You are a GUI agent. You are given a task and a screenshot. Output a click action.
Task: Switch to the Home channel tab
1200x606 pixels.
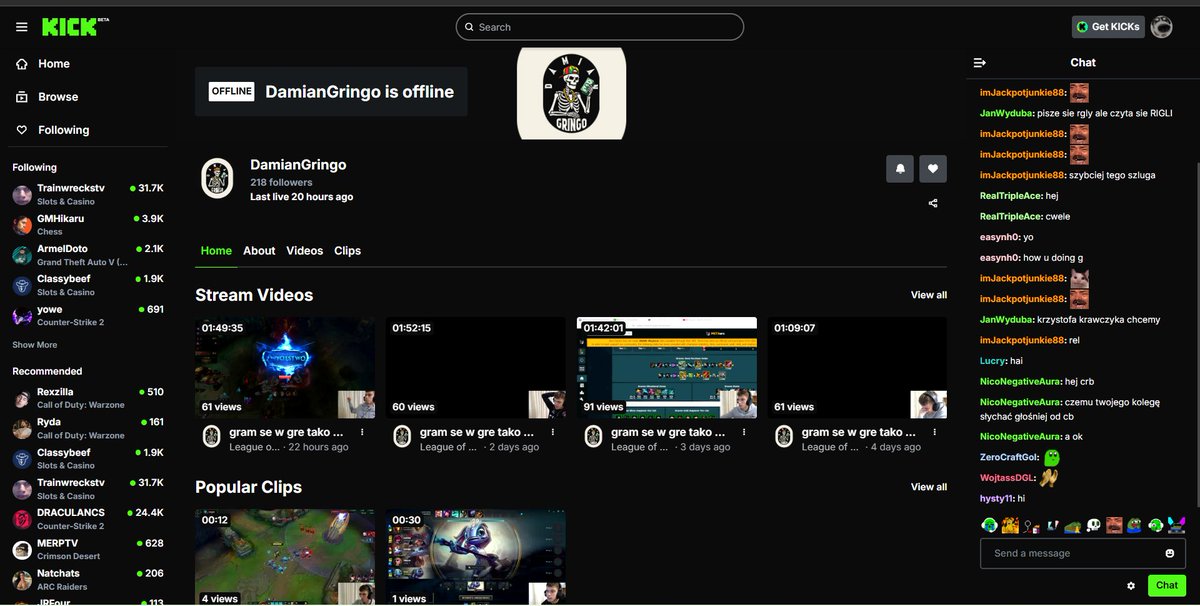216,251
